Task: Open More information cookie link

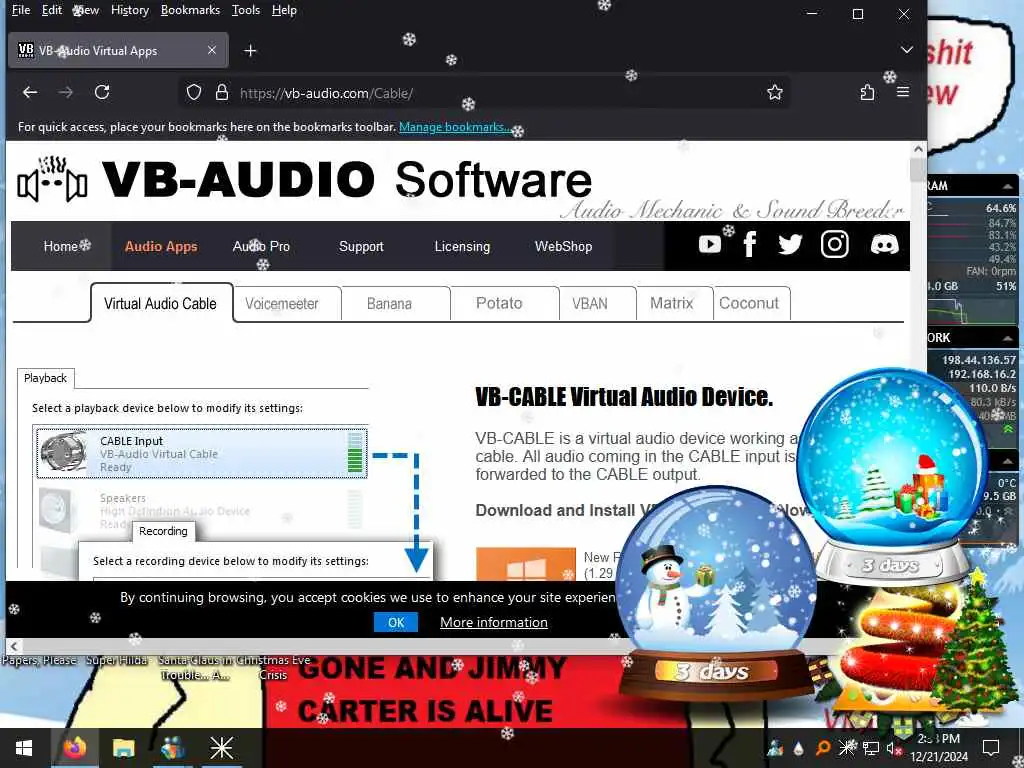Action: 494,622
